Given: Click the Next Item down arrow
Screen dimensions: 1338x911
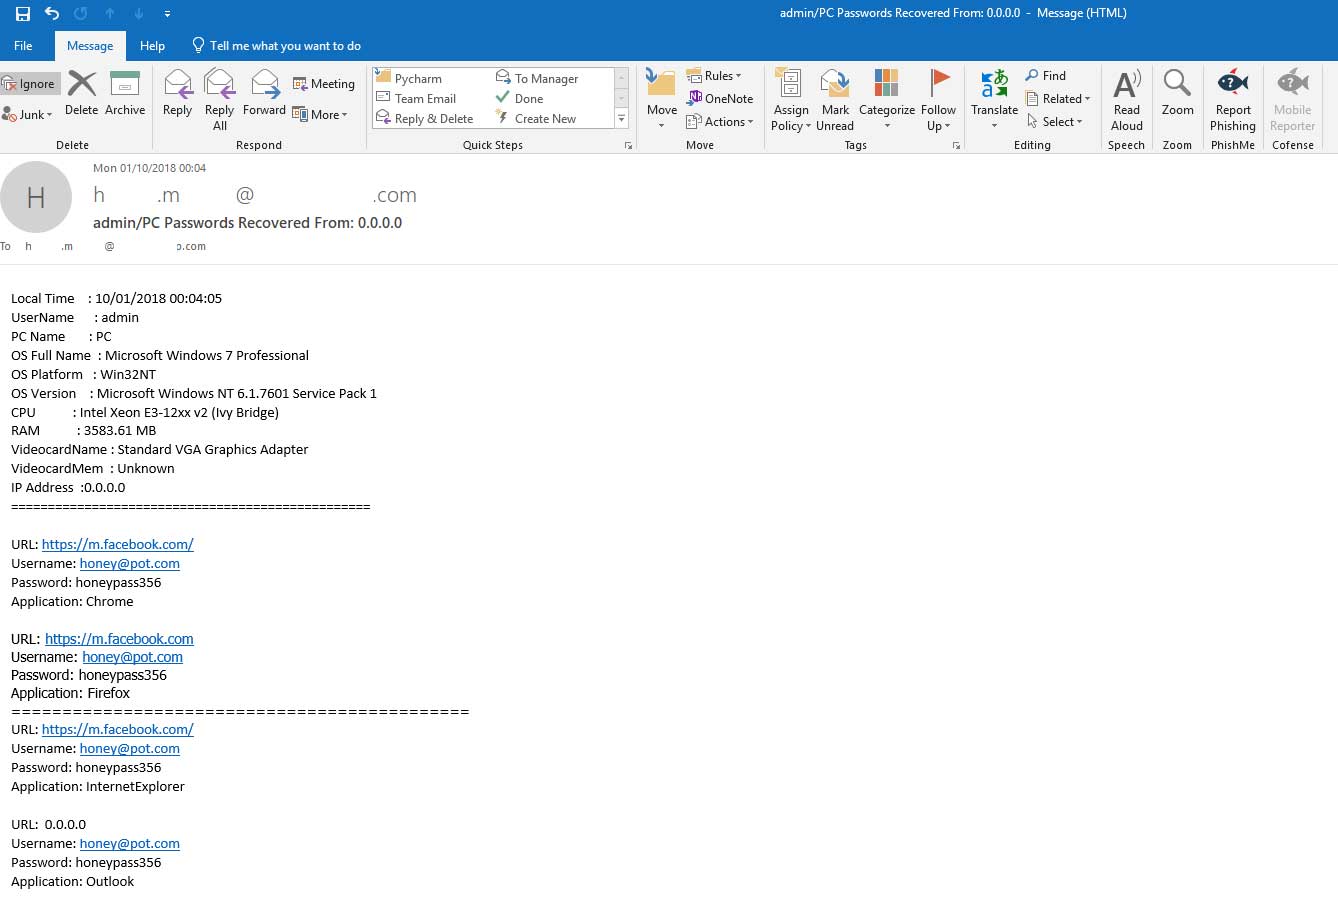Looking at the screenshot, I should coord(138,14).
